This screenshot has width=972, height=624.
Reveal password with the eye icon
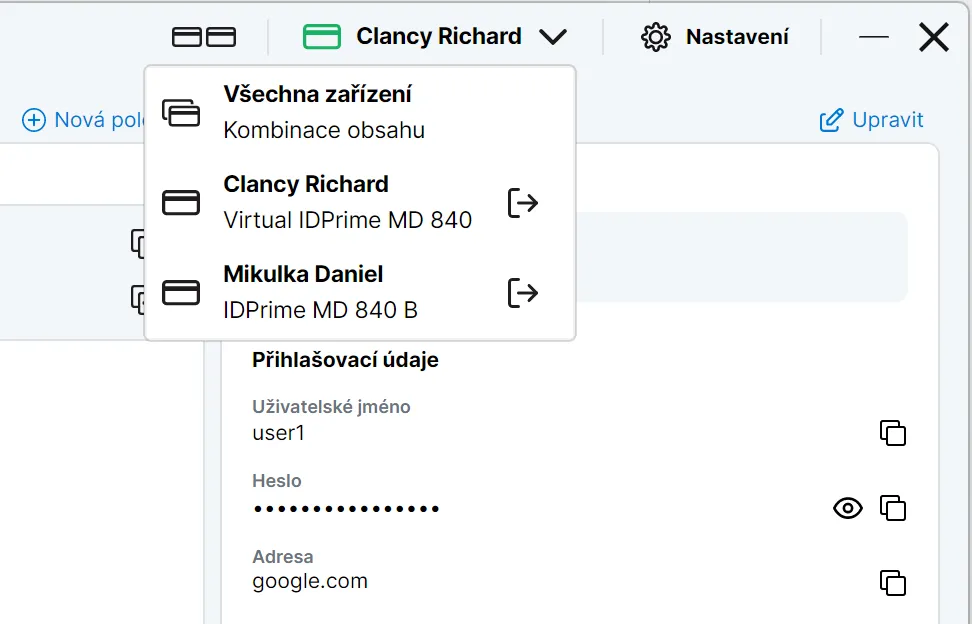847,508
